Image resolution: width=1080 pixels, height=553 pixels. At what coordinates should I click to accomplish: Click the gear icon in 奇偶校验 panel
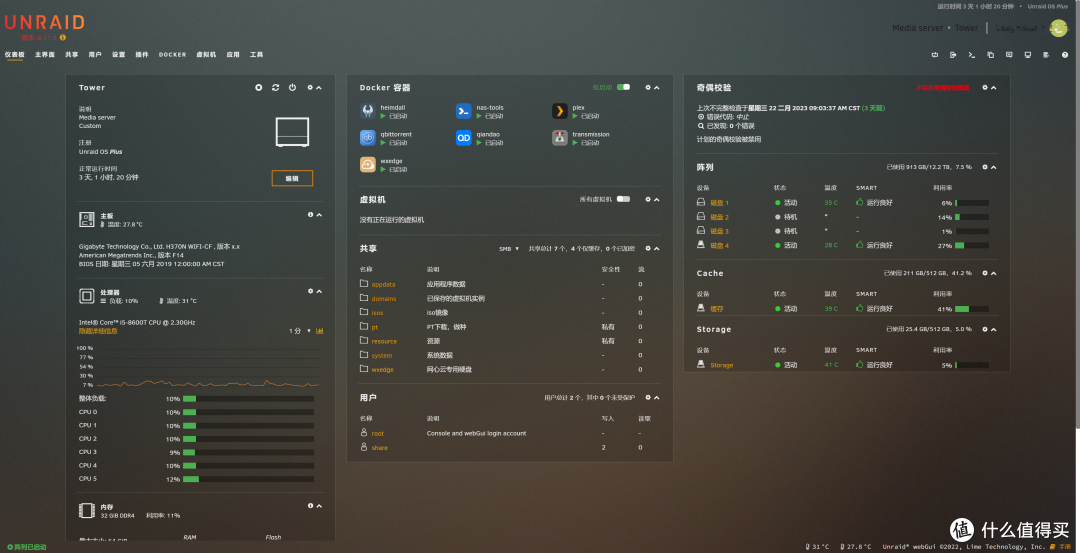[x=985, y=87]
